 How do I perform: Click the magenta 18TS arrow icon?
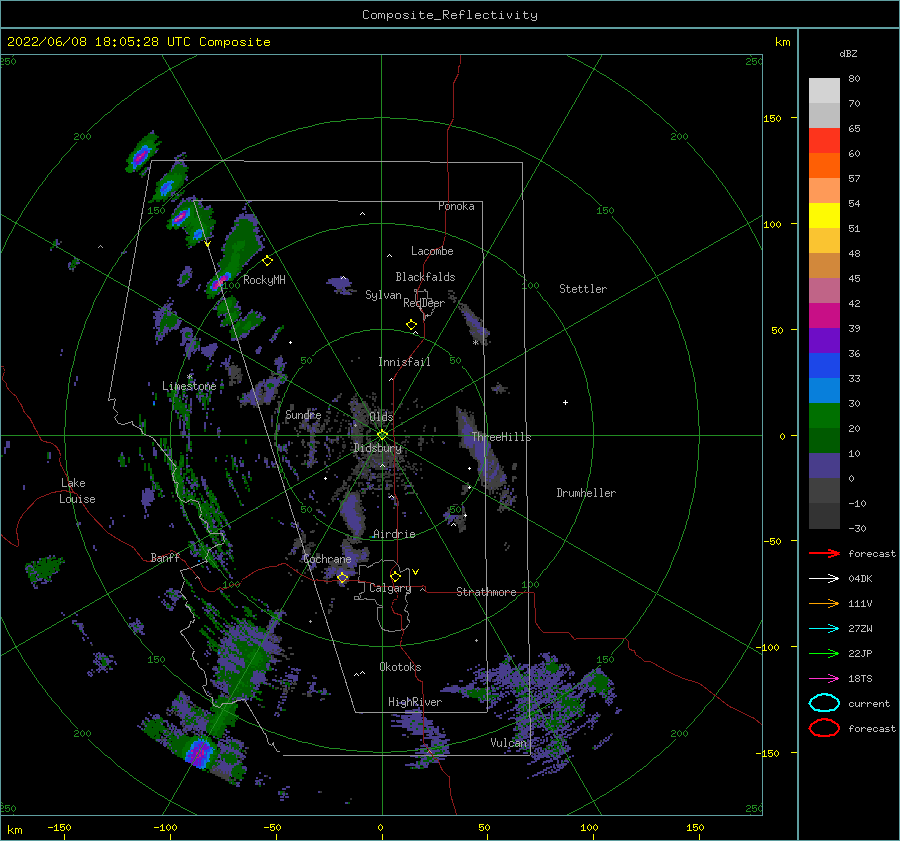click(x=824, y=679)
